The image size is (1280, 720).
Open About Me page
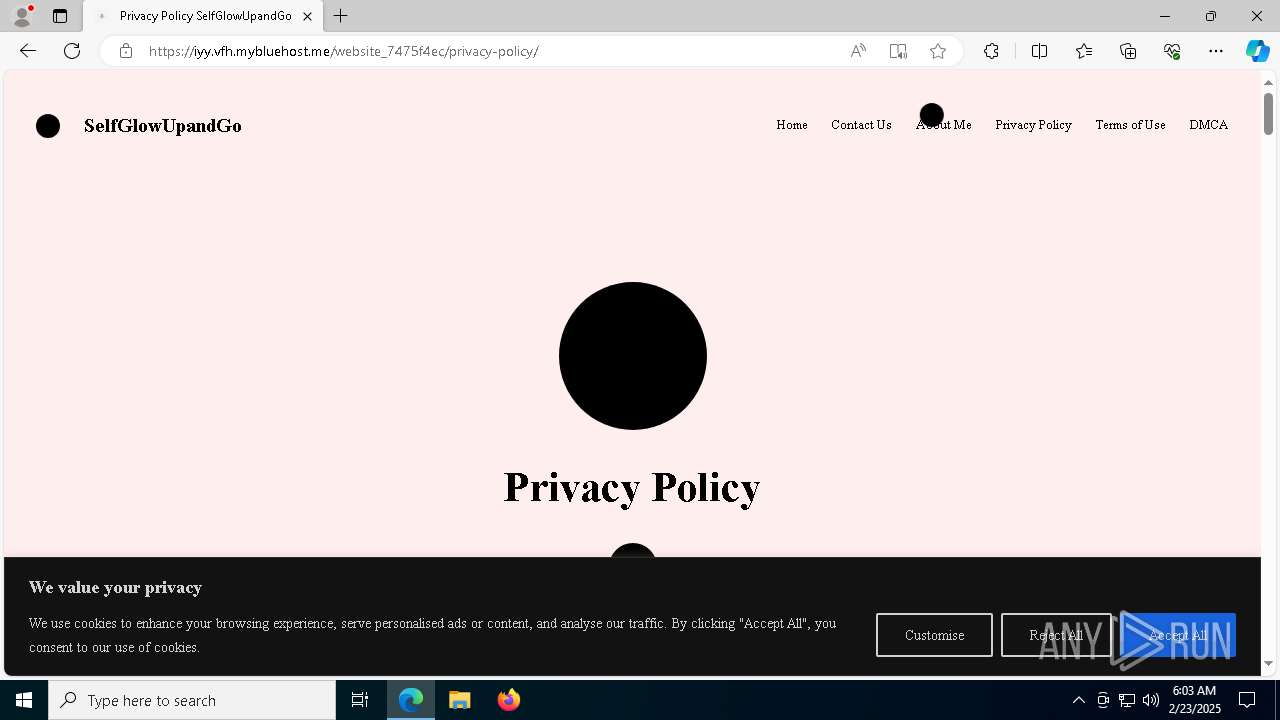pos(944,125)
